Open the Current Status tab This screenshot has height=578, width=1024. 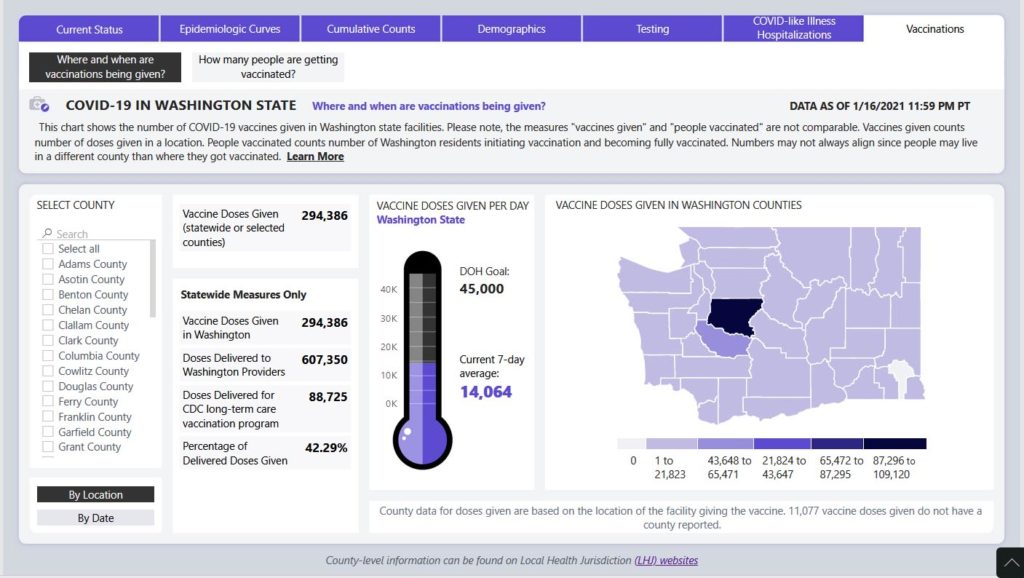click(89, 29)
